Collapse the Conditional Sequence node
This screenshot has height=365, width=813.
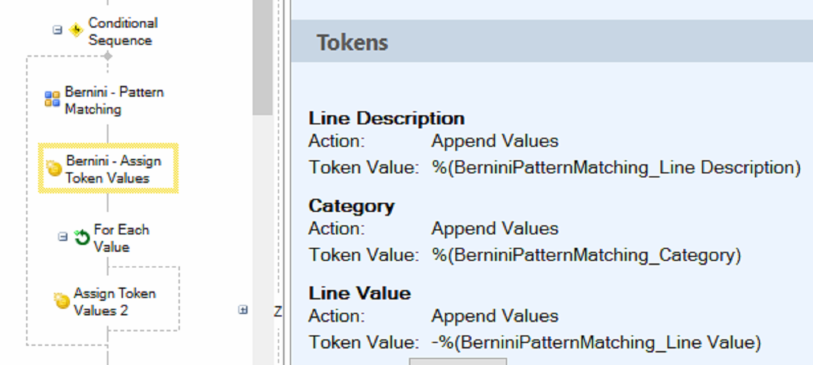point(58,30)
